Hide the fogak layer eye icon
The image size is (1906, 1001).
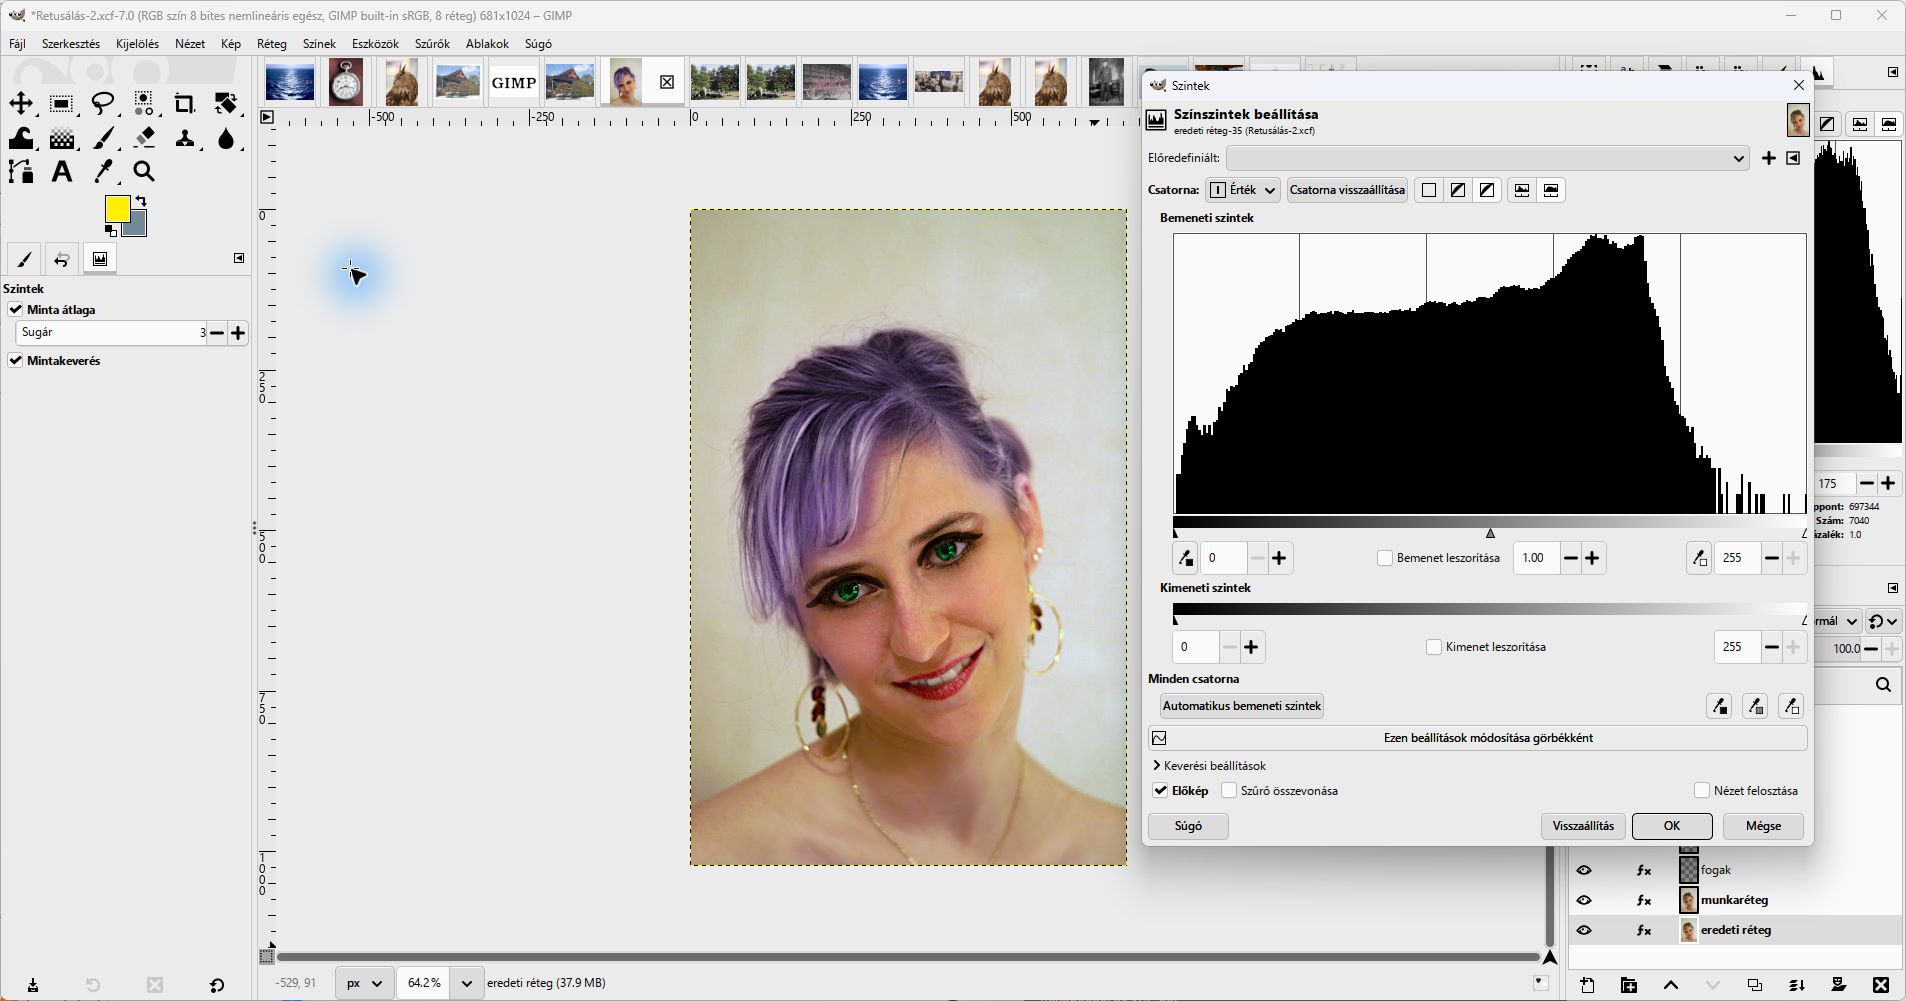point(1584,870)
